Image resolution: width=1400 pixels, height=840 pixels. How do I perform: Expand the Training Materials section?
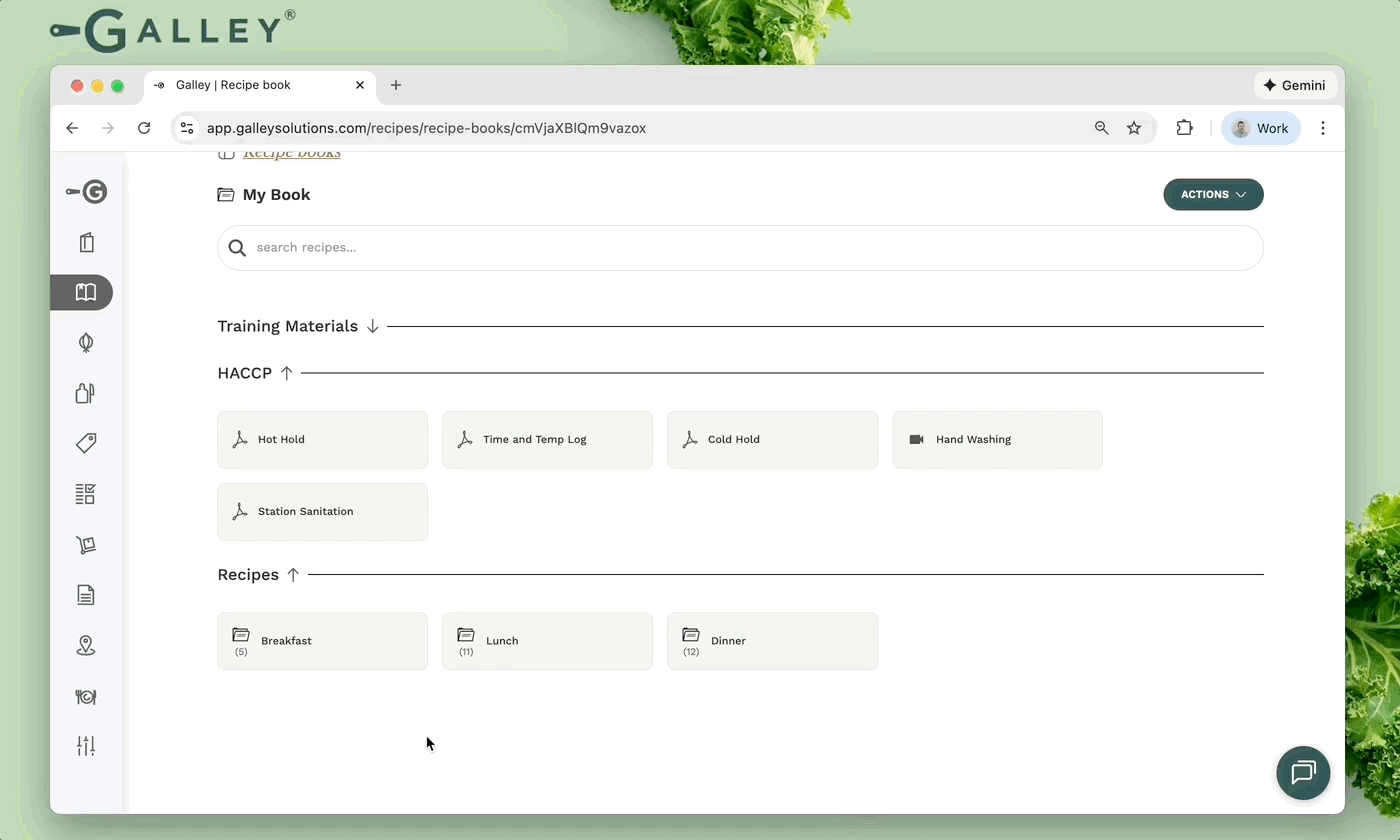pos(372,326)
